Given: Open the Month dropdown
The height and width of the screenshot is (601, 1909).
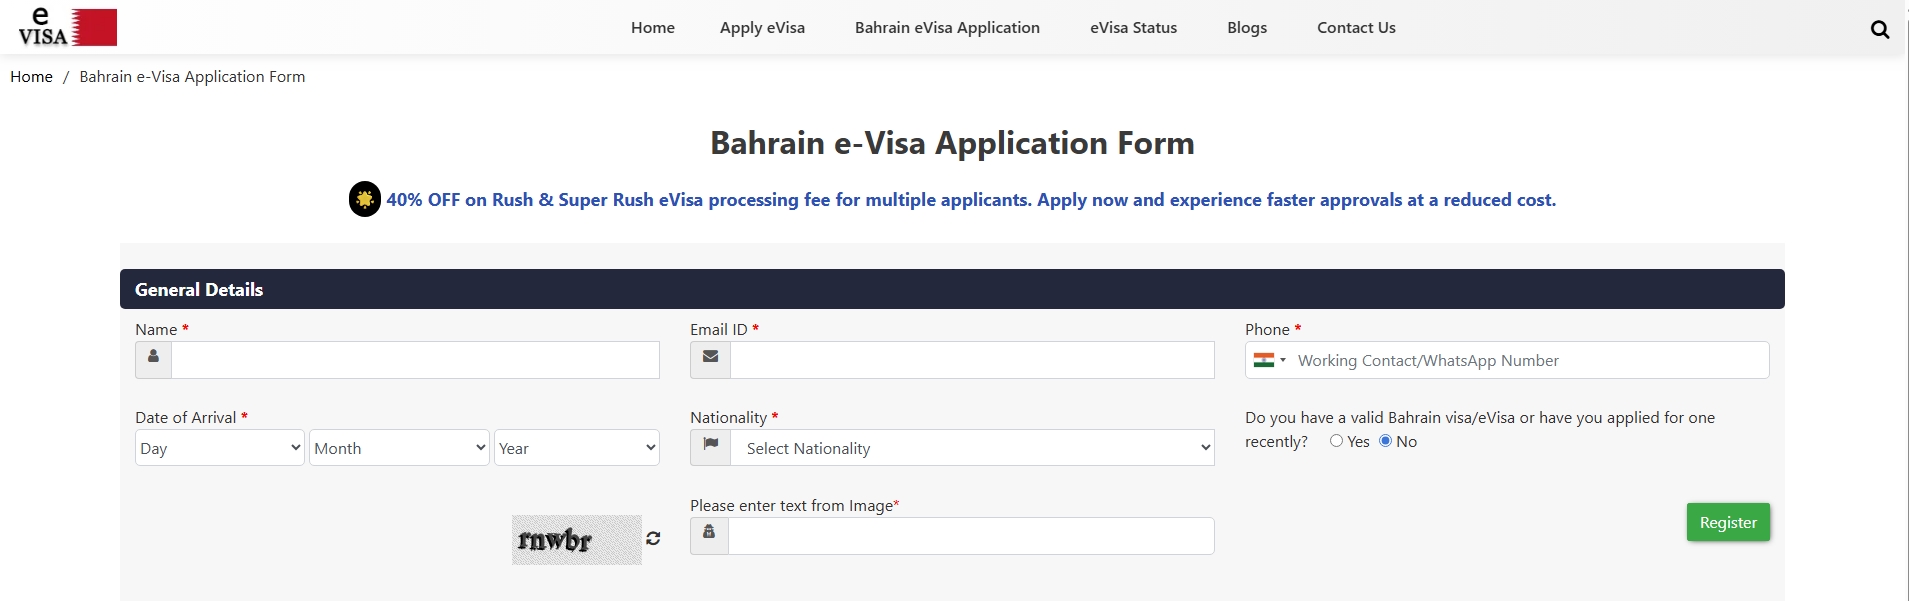Looking at the screenshot, I should pos(399,448).
